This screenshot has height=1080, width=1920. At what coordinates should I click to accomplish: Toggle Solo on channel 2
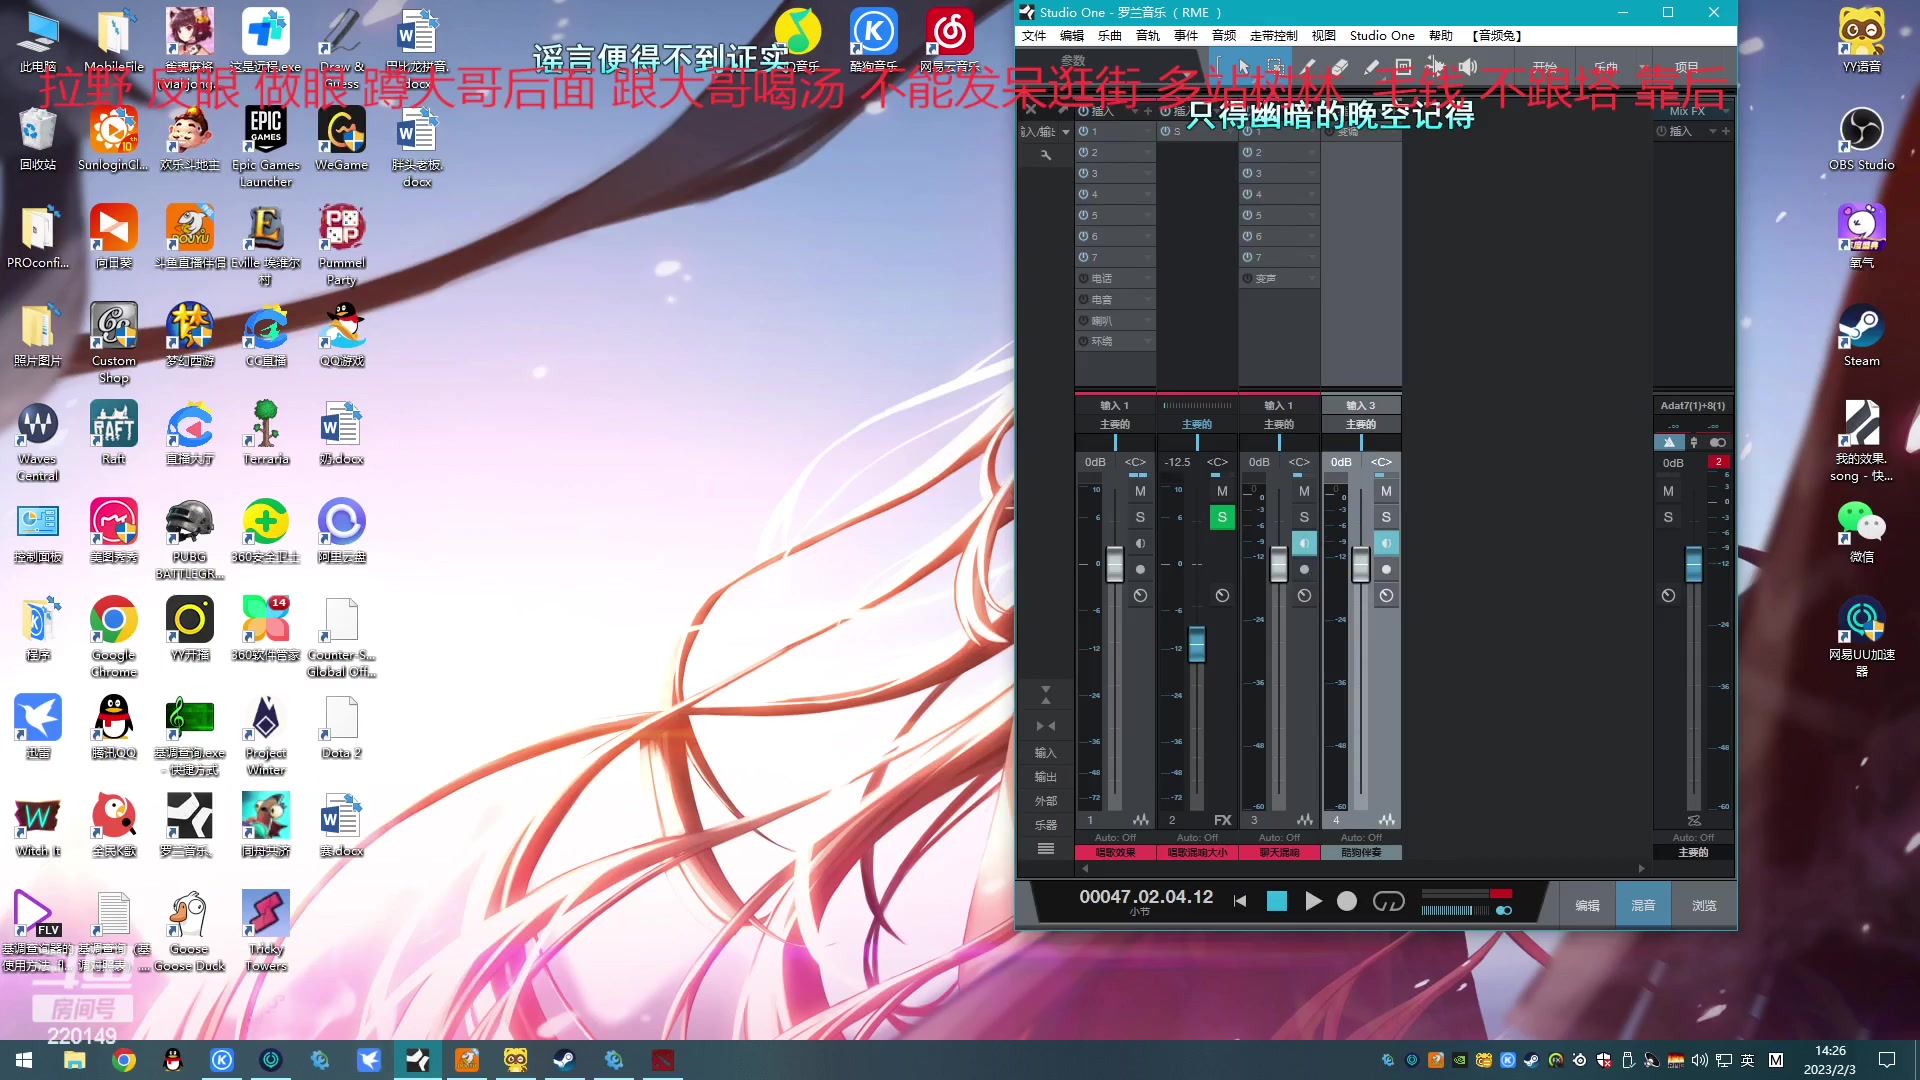[x=1222, y=517]
